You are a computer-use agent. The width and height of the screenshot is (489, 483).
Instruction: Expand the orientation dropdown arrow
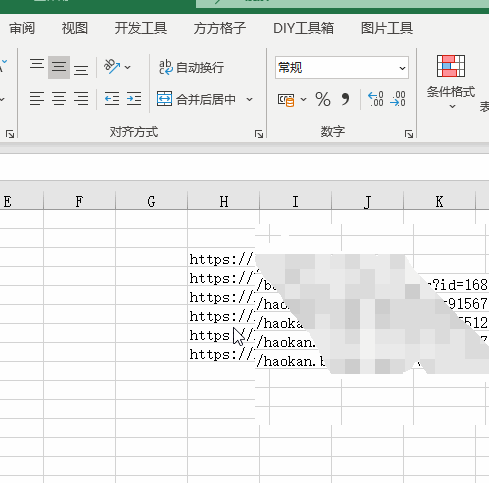tap(128, 67)
